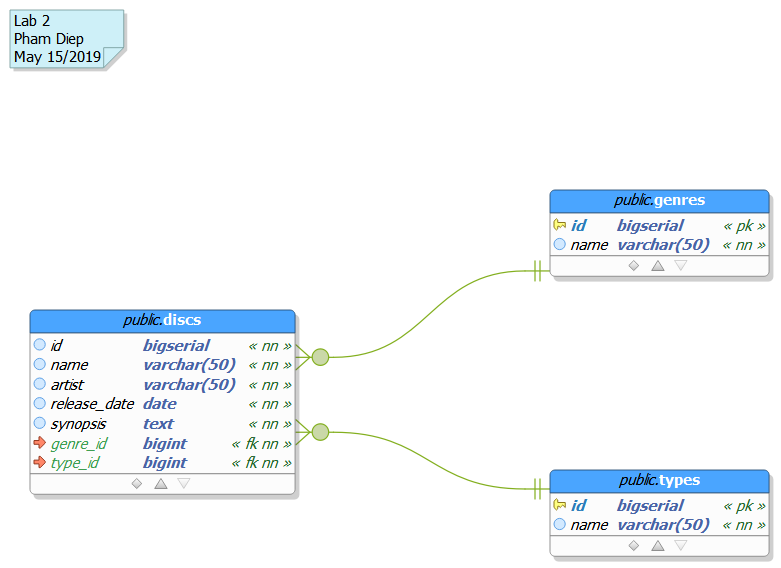Select the artist column row in discs
The width and height of the screenshot is (781, 568).
click(x=162, y=385)
